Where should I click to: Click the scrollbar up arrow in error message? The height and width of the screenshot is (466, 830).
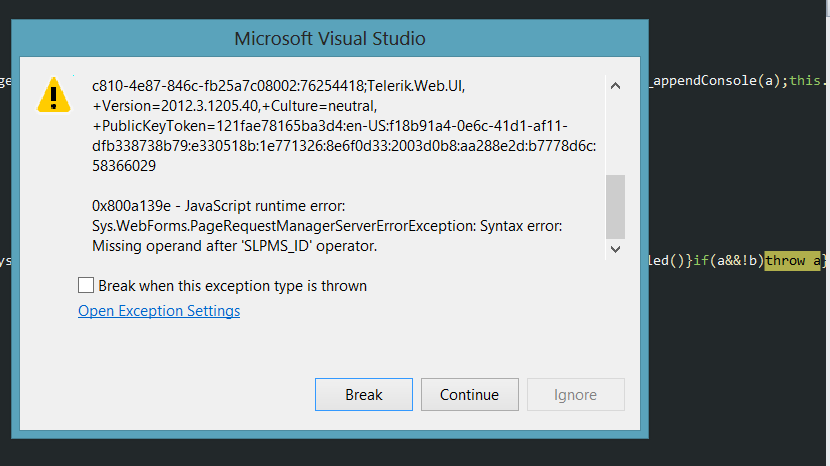point(615,86)
